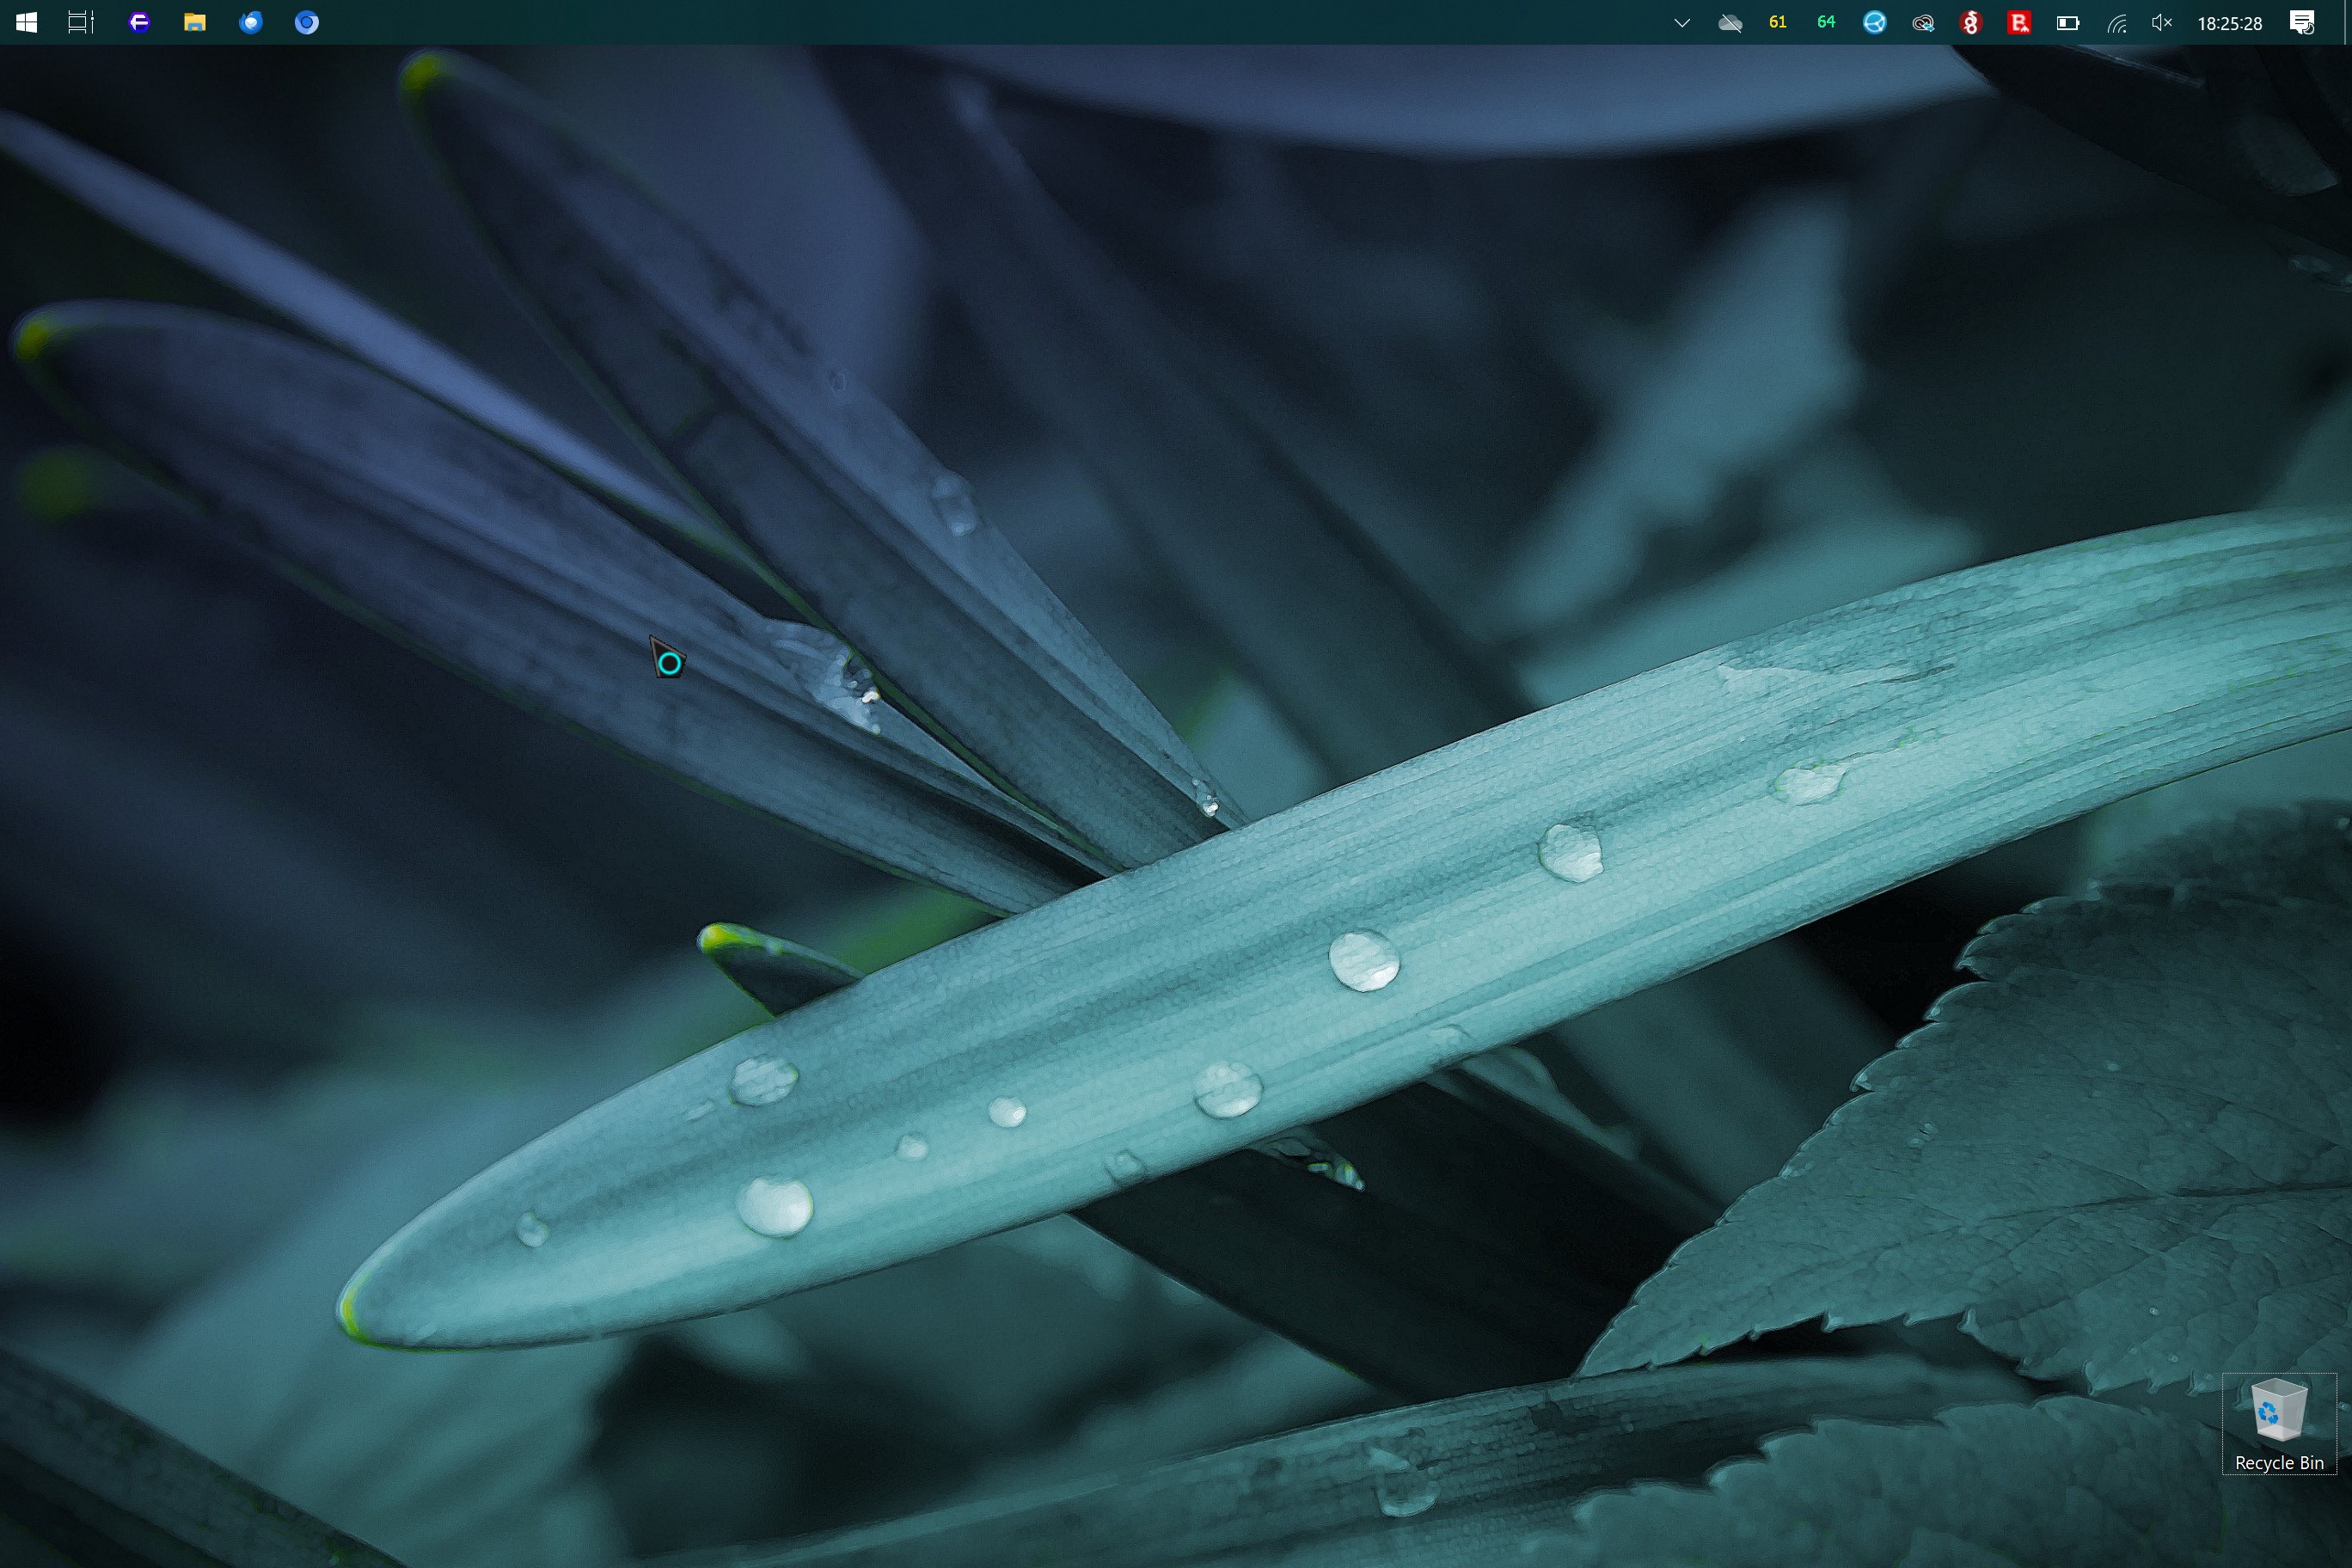This screenshot has height=1568, width=2352.
Task: Open the Windows Start menu
Action: click(x=27, y=22)
